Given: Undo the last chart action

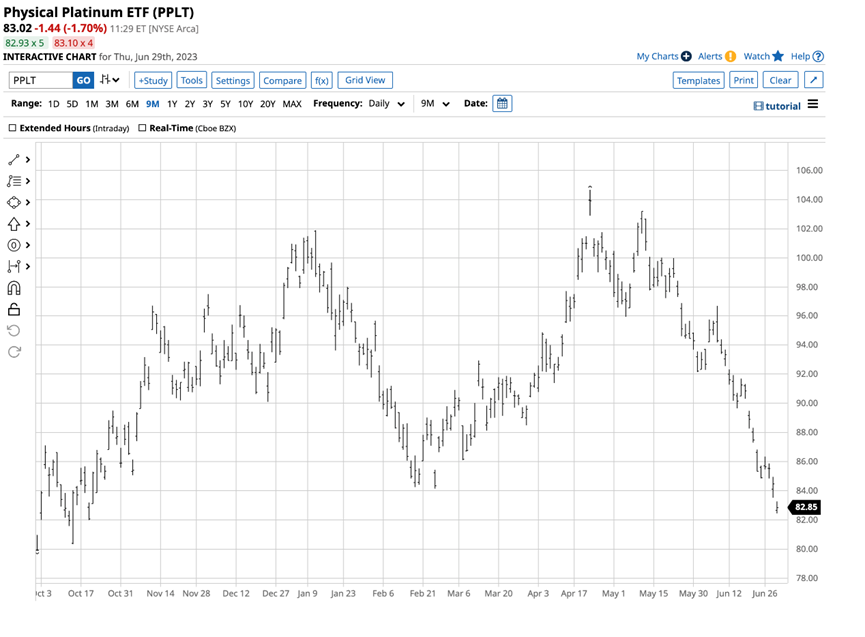Looking at the screenshot, I should (x=14, y=330).
